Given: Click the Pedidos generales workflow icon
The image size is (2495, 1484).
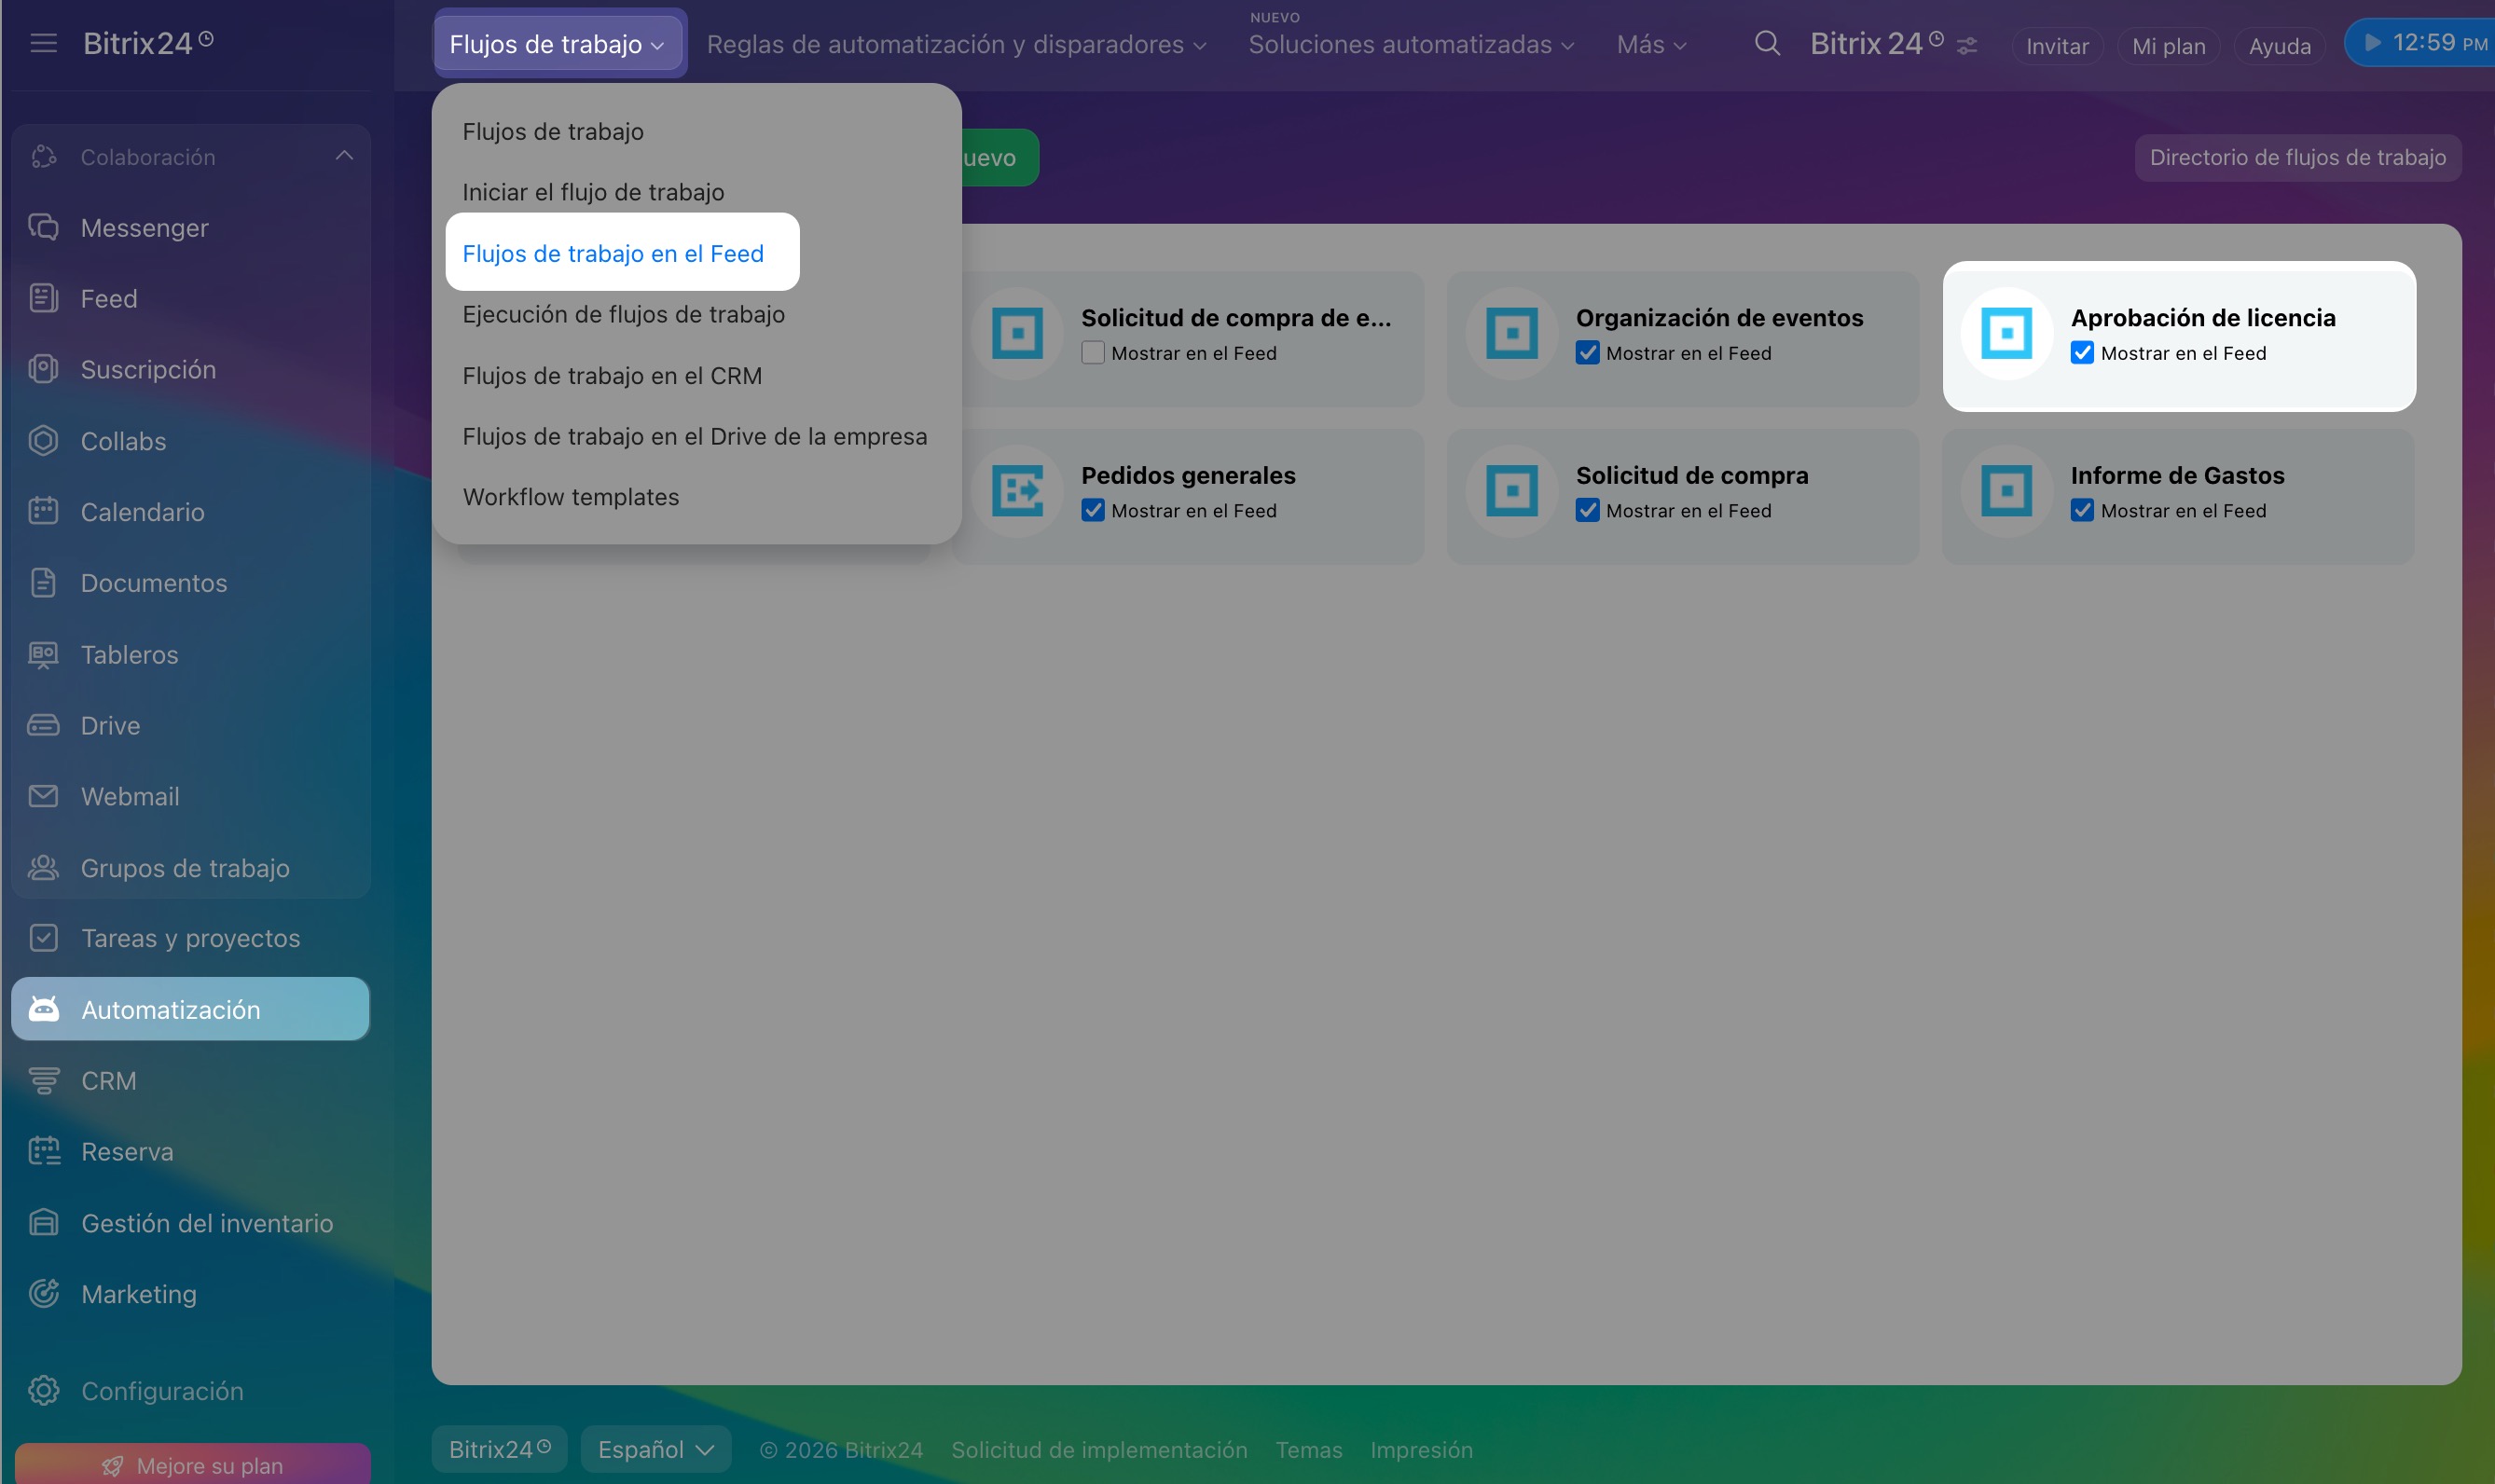Looking at the screenshot, I should [x=1017, y=491].
